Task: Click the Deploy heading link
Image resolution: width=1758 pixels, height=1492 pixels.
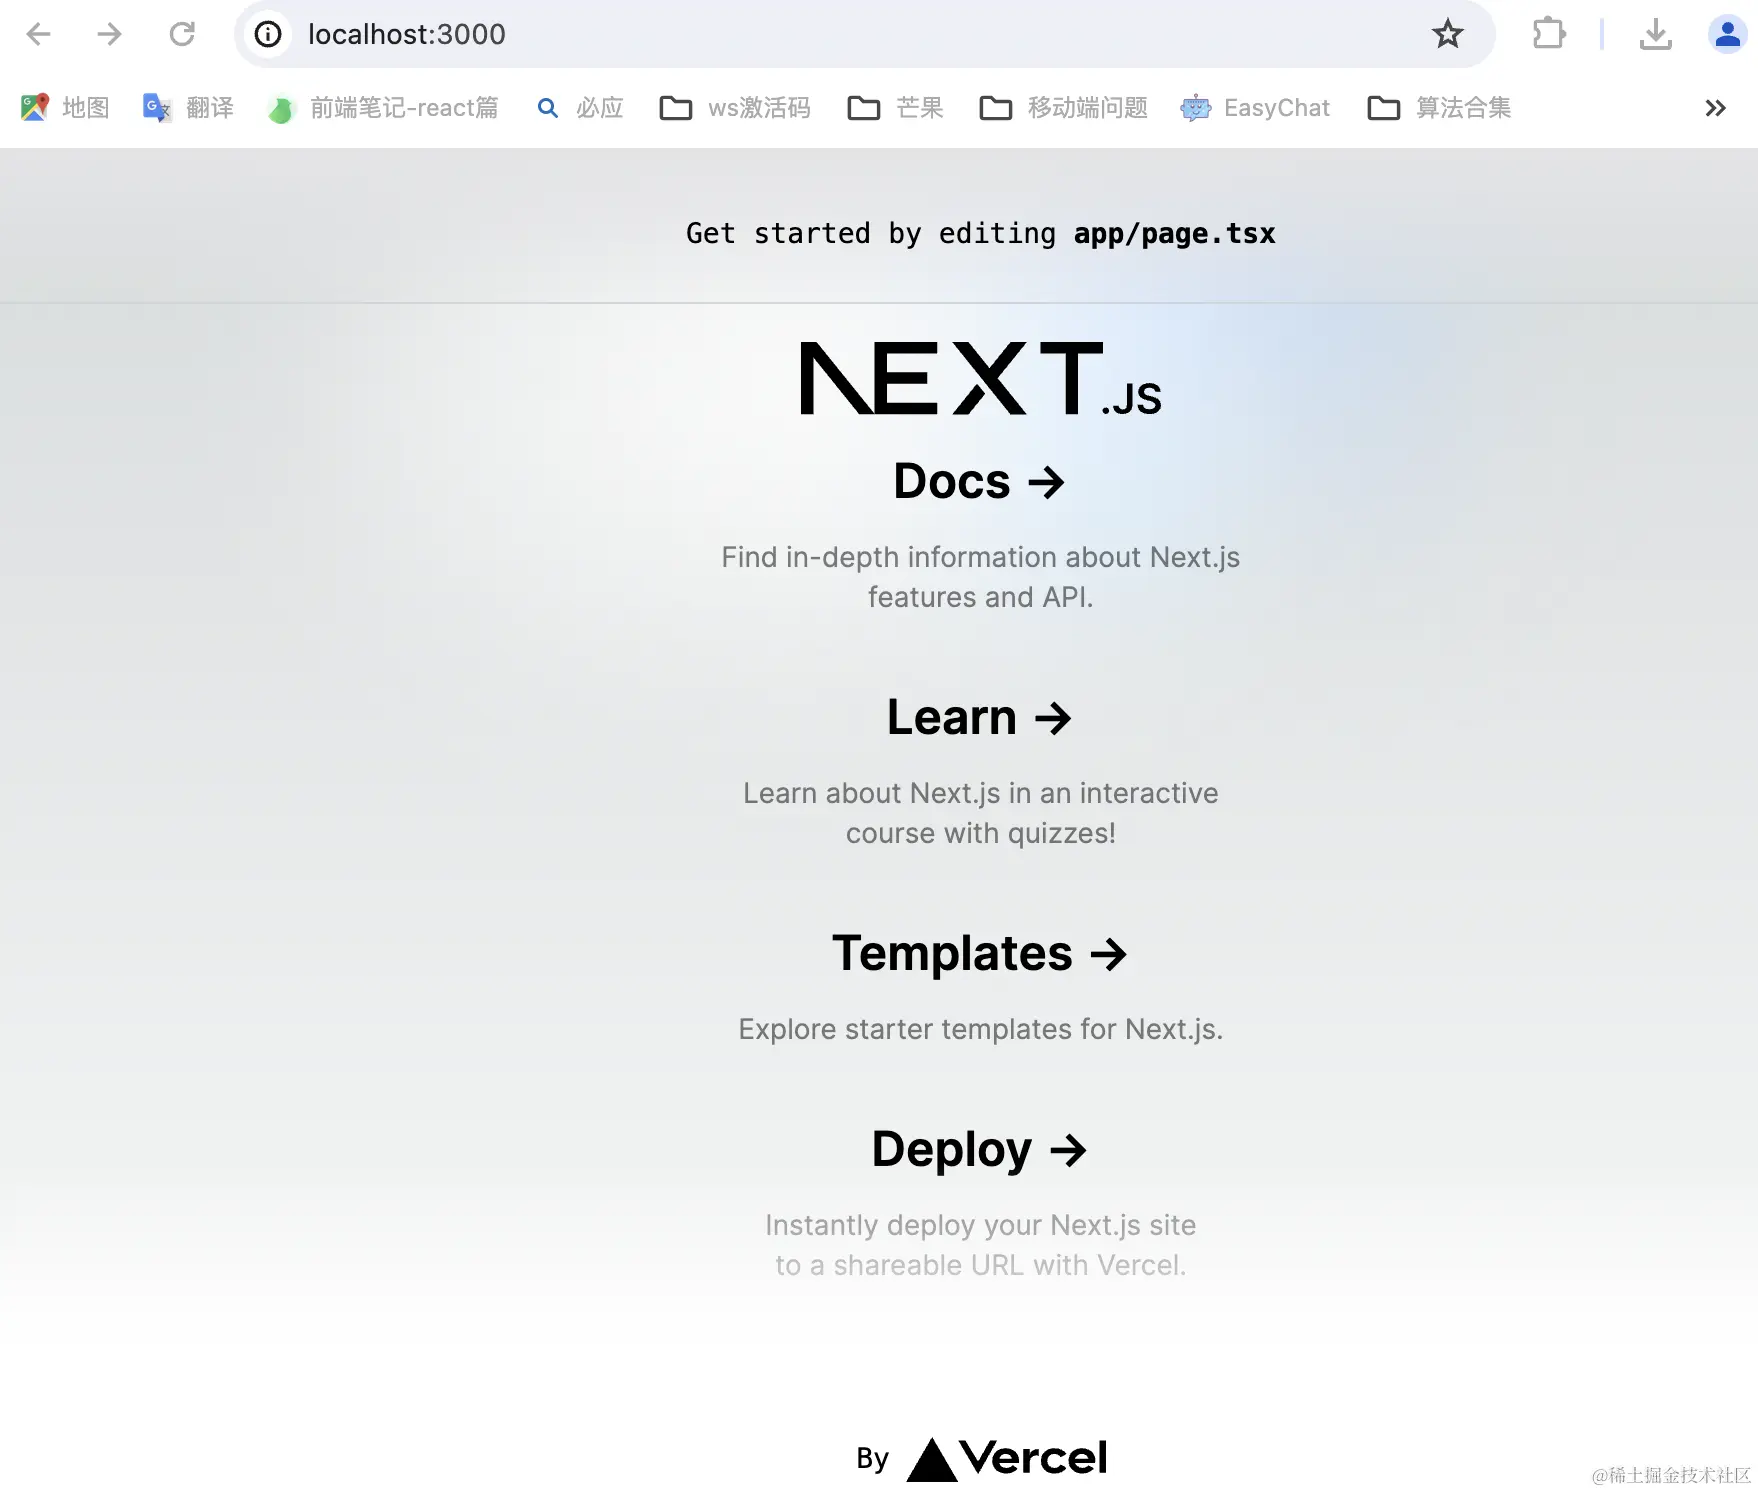Action: (980, 1149)
